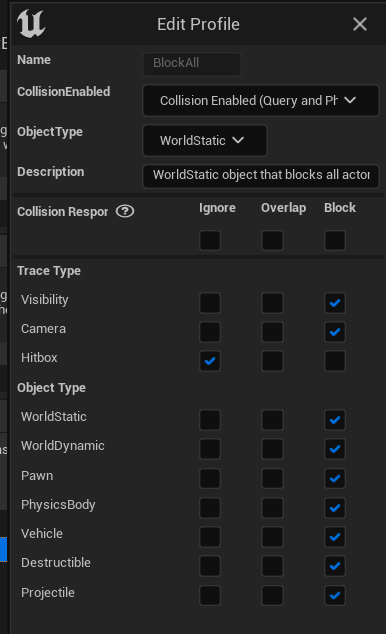
Task: Set WorldDynamic response to Ignore
Action: (210, 449)
